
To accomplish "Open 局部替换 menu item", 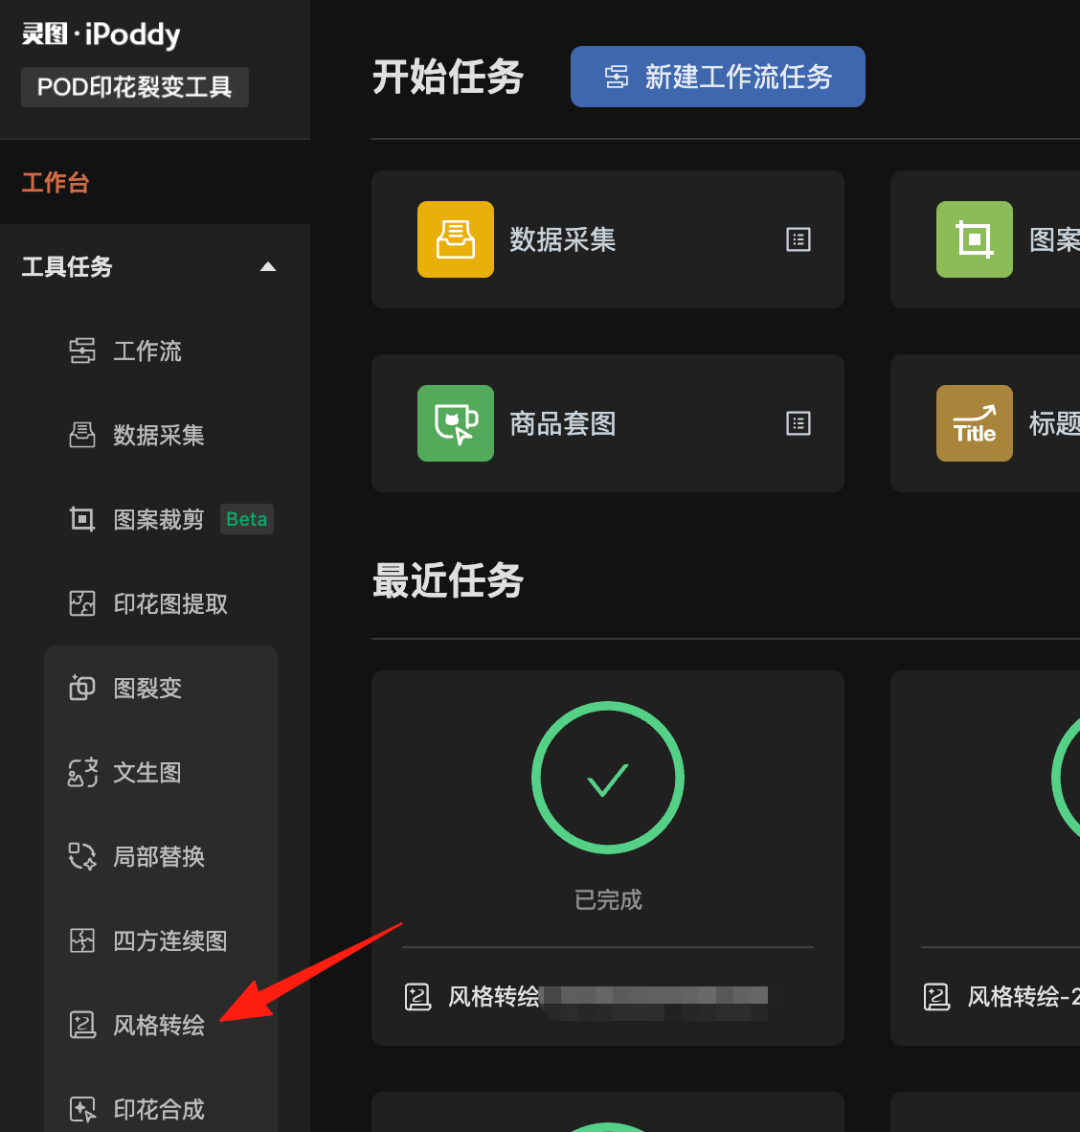I will point(159,857).
